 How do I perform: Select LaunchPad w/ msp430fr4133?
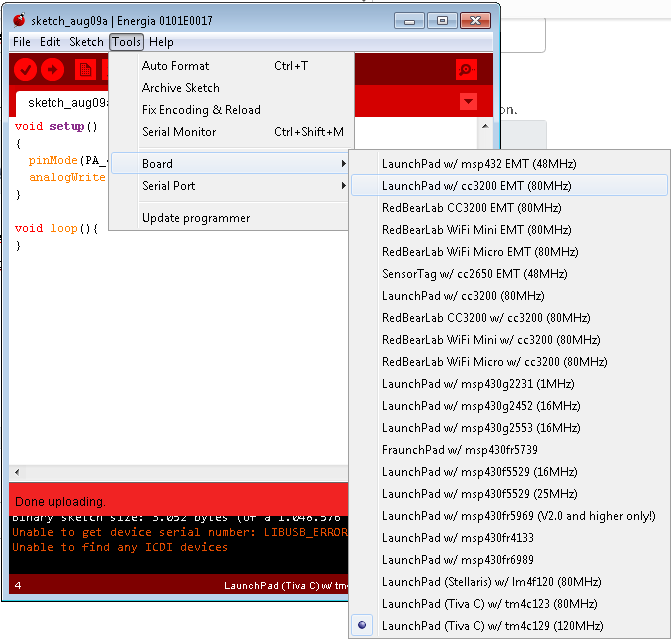(x=509, y=538)
